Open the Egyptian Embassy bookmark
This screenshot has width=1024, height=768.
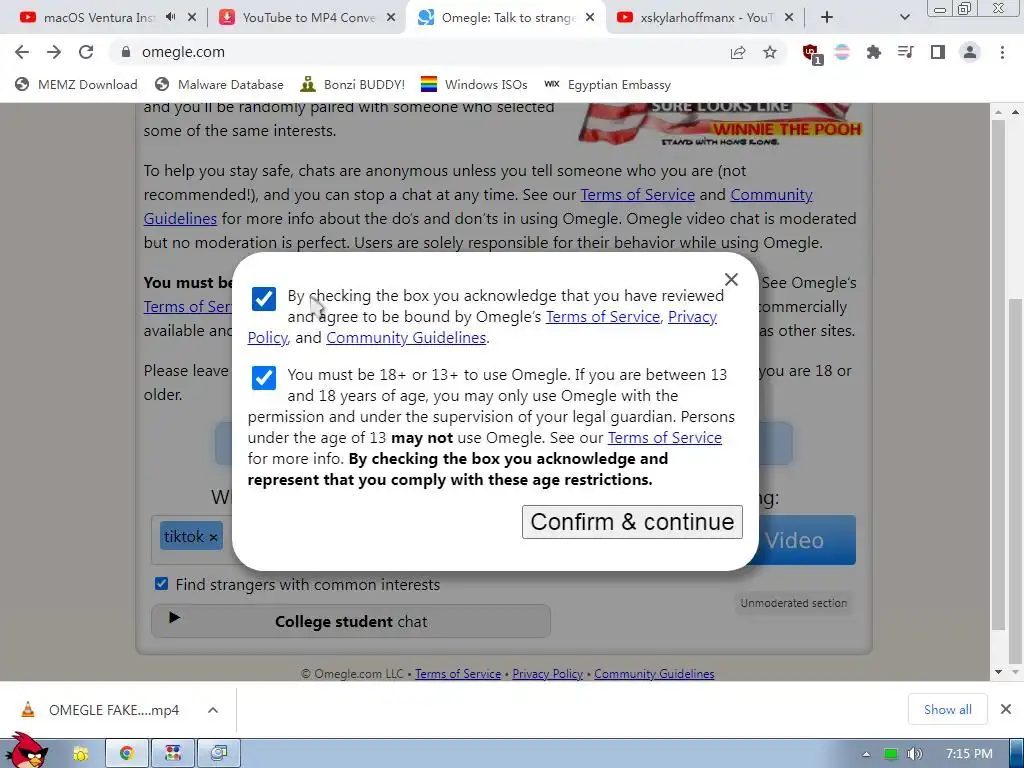(608, 85)
